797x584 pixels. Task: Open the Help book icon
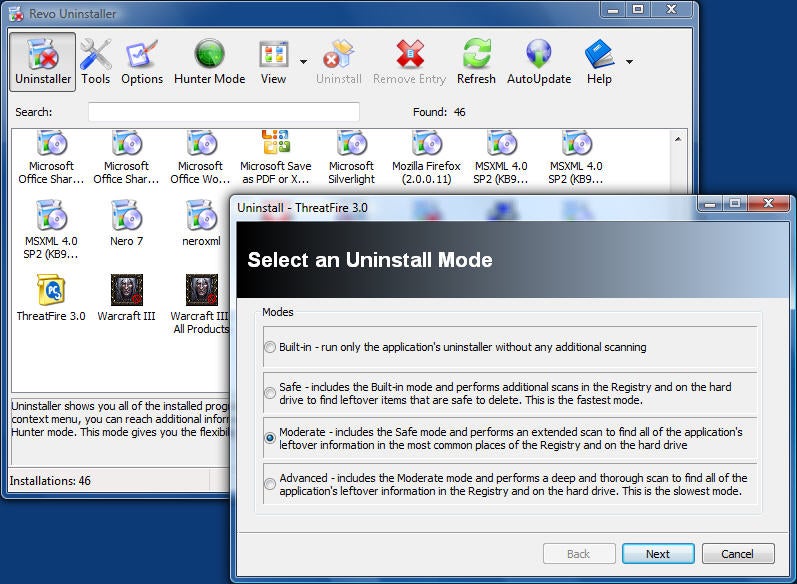coord(599,62)
